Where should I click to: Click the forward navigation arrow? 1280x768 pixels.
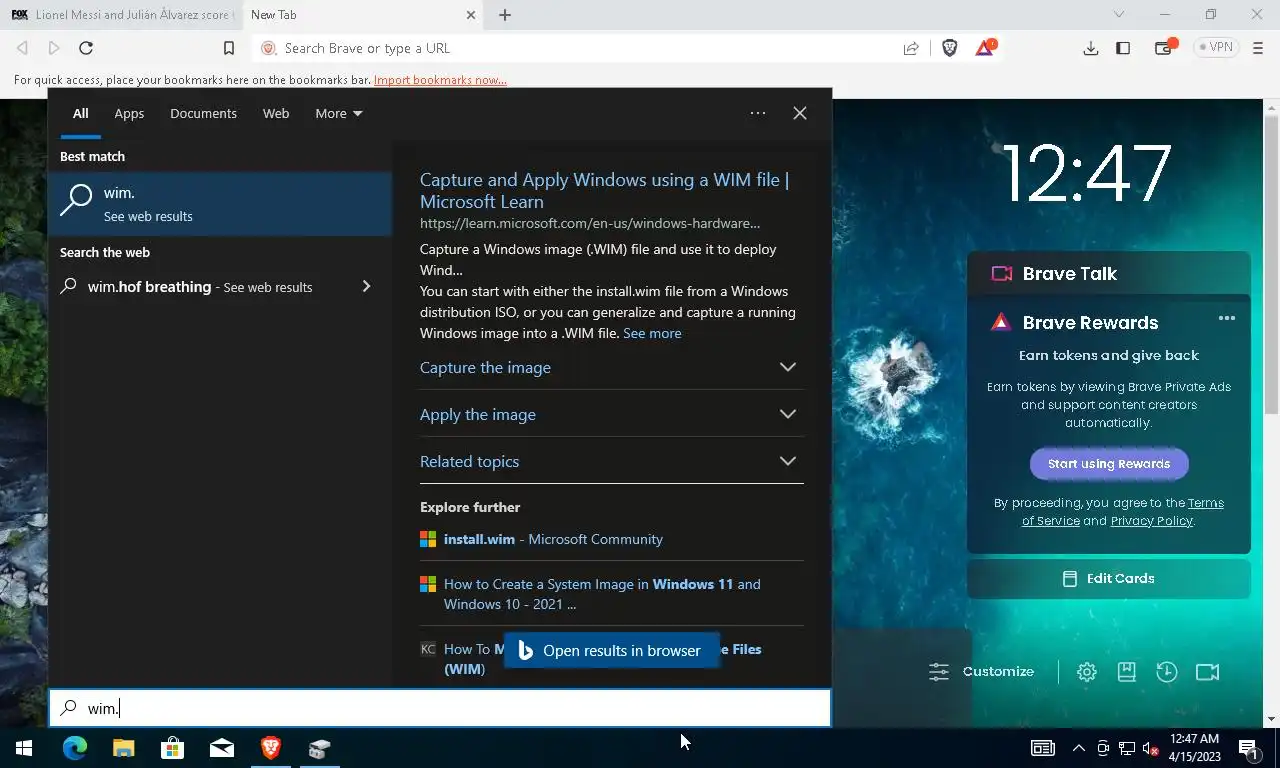point(54,48)
